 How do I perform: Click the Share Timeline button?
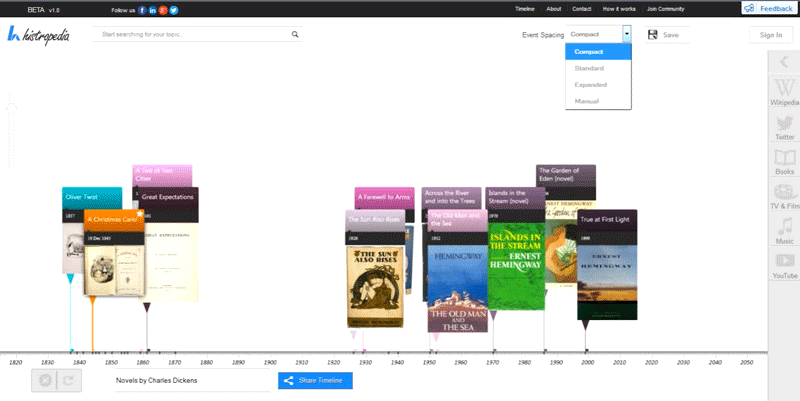(315, 380)
